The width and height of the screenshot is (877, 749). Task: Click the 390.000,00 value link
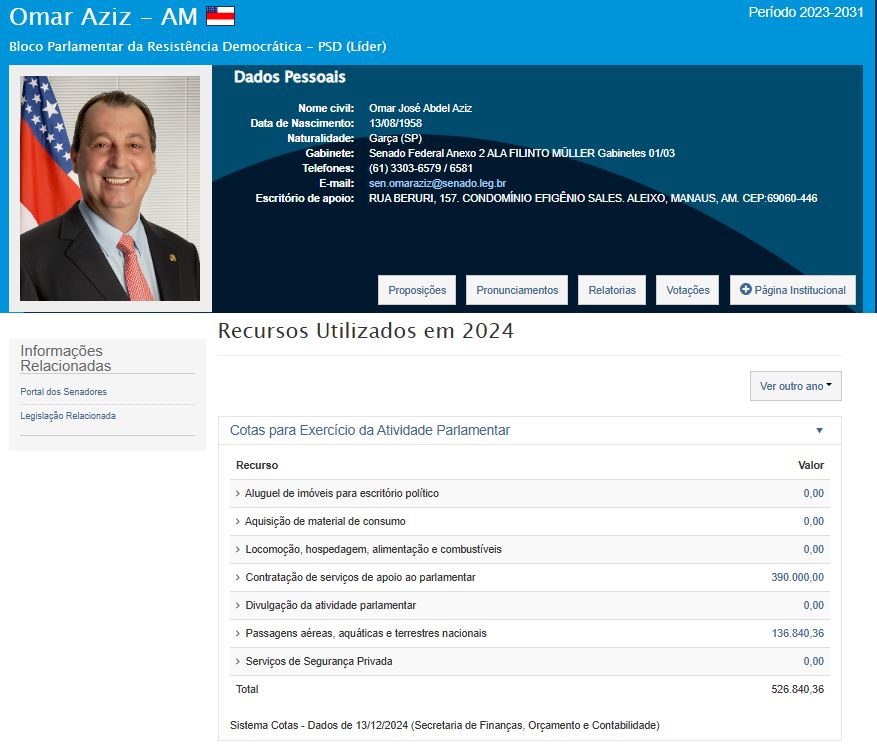(x=797, y=577)
